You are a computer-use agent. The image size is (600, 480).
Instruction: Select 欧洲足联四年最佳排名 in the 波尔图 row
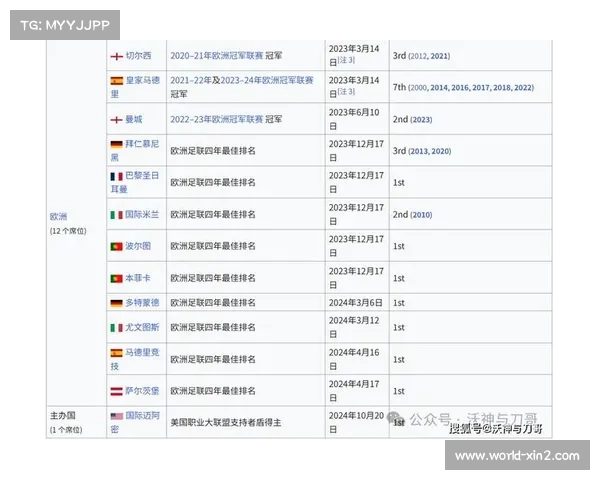tap(213, 246)
